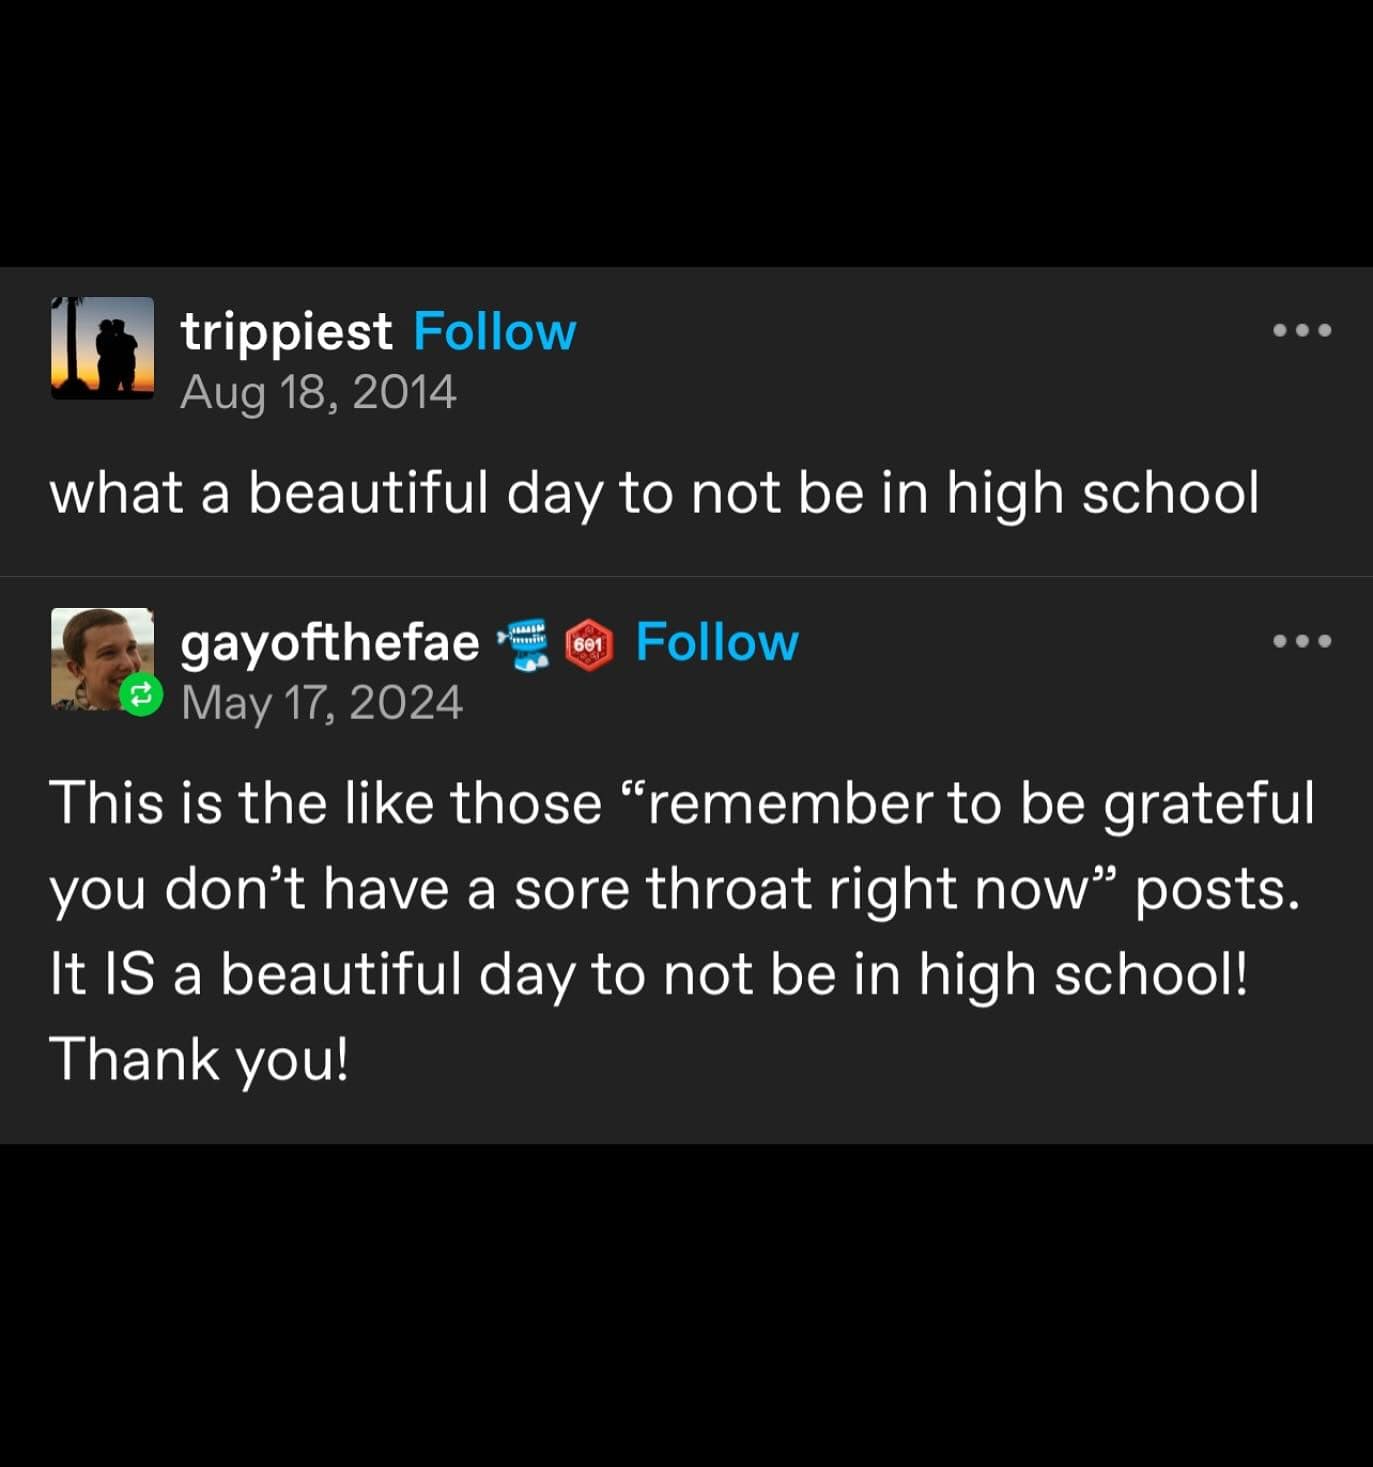This screenshot has width=1373, height=1467.
Task: Open gayofthefae's blog by clicking the username
Action: 328,642
